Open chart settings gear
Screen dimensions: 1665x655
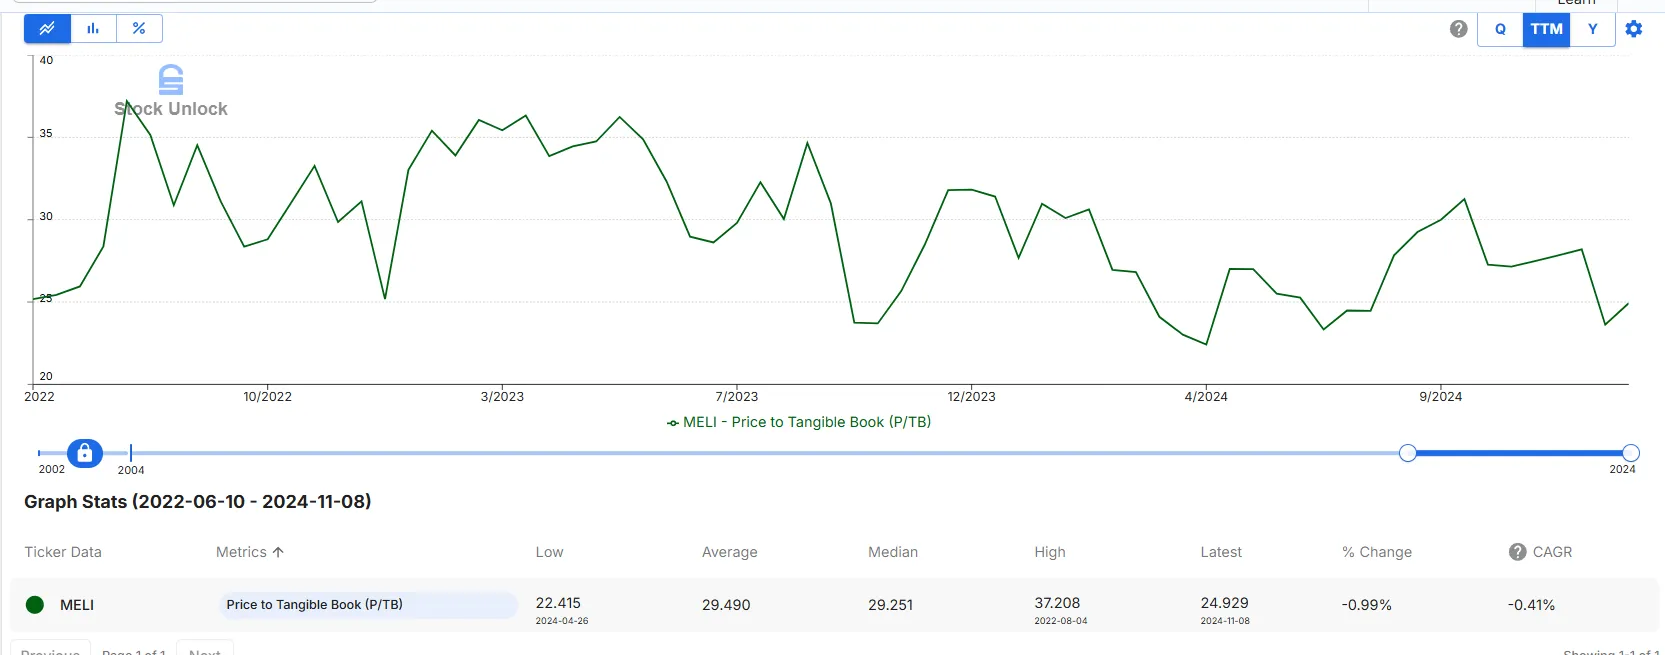1634,29
